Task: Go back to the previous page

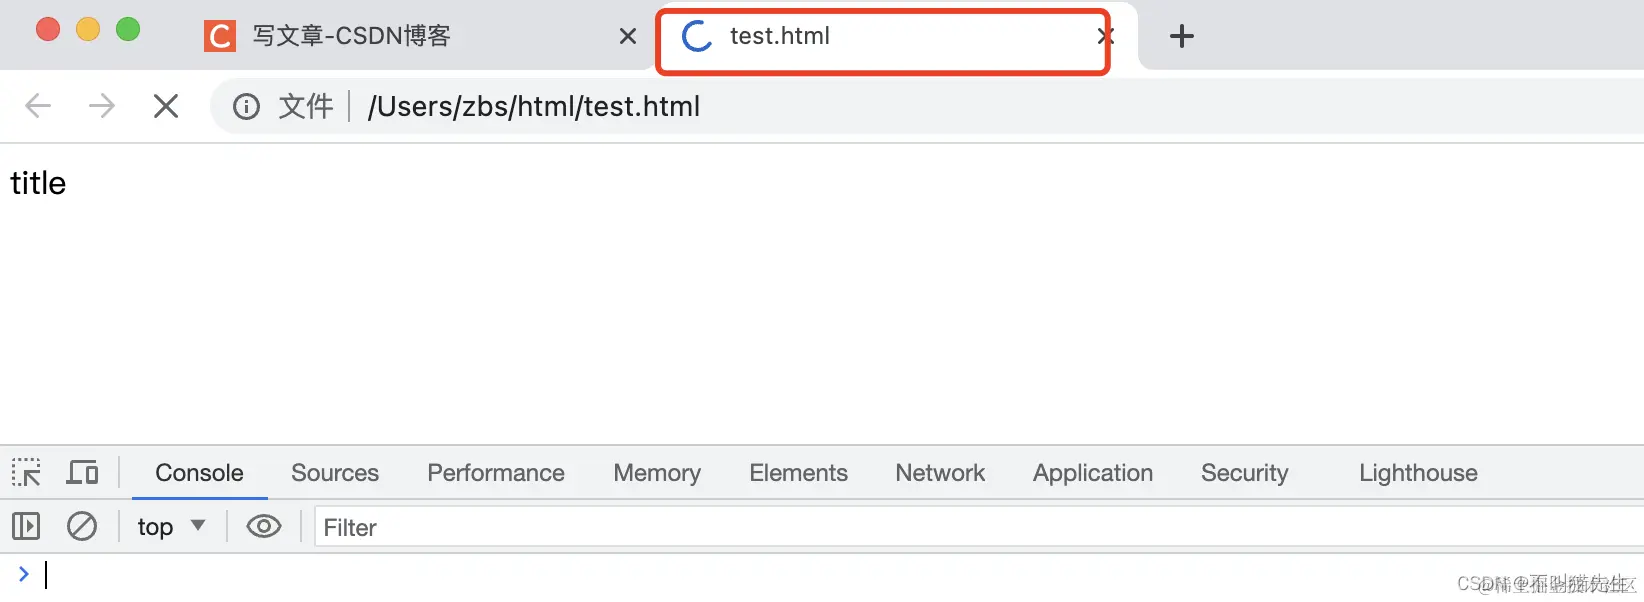Action: 38,106
